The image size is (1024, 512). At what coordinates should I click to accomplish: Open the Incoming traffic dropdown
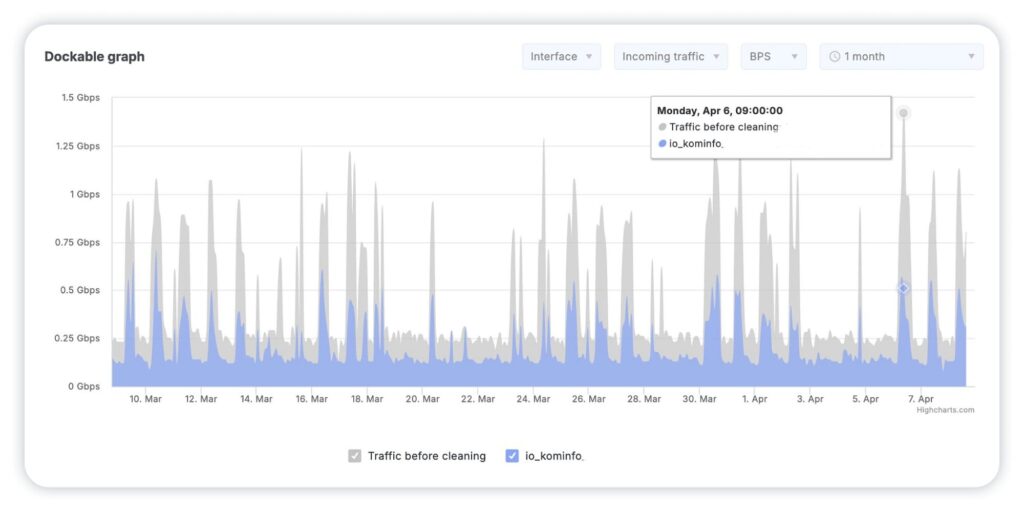[671, 57]
